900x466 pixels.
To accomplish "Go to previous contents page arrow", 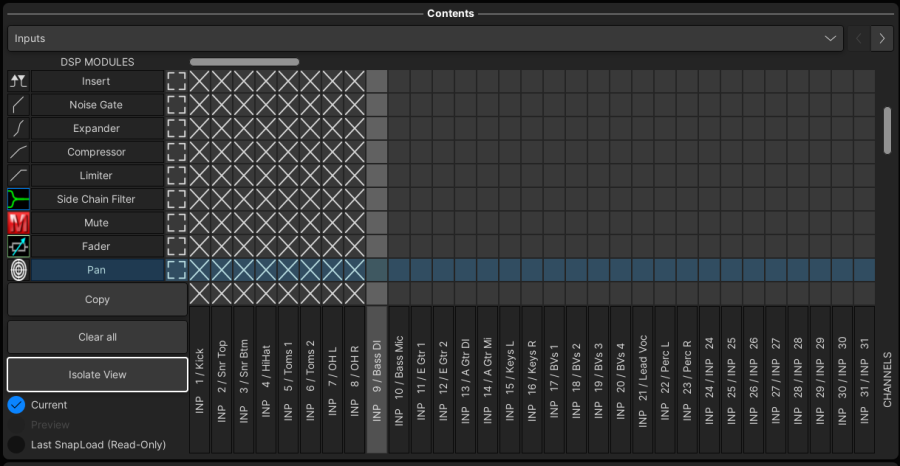I will [x=858, y=38].
